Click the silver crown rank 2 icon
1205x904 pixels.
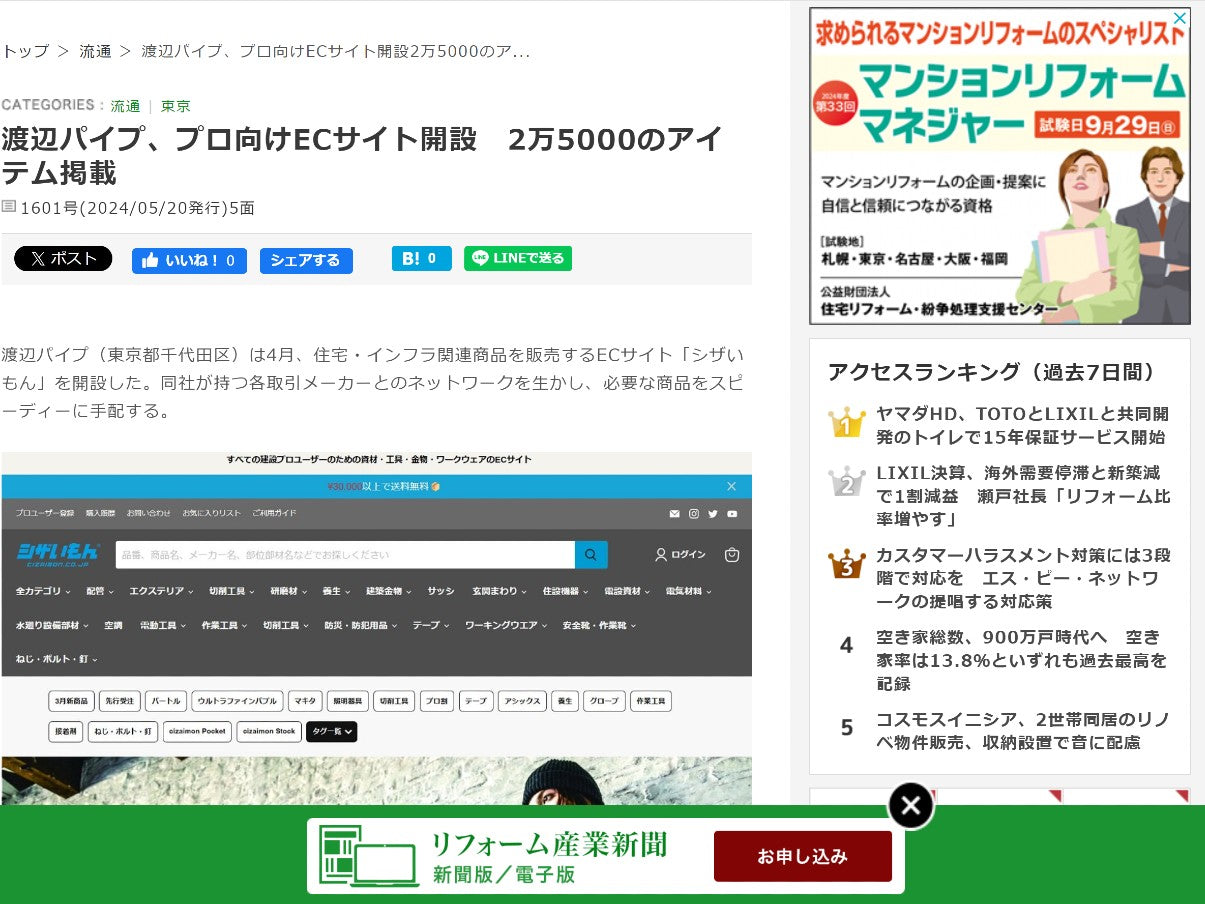[x=846, y=484]
